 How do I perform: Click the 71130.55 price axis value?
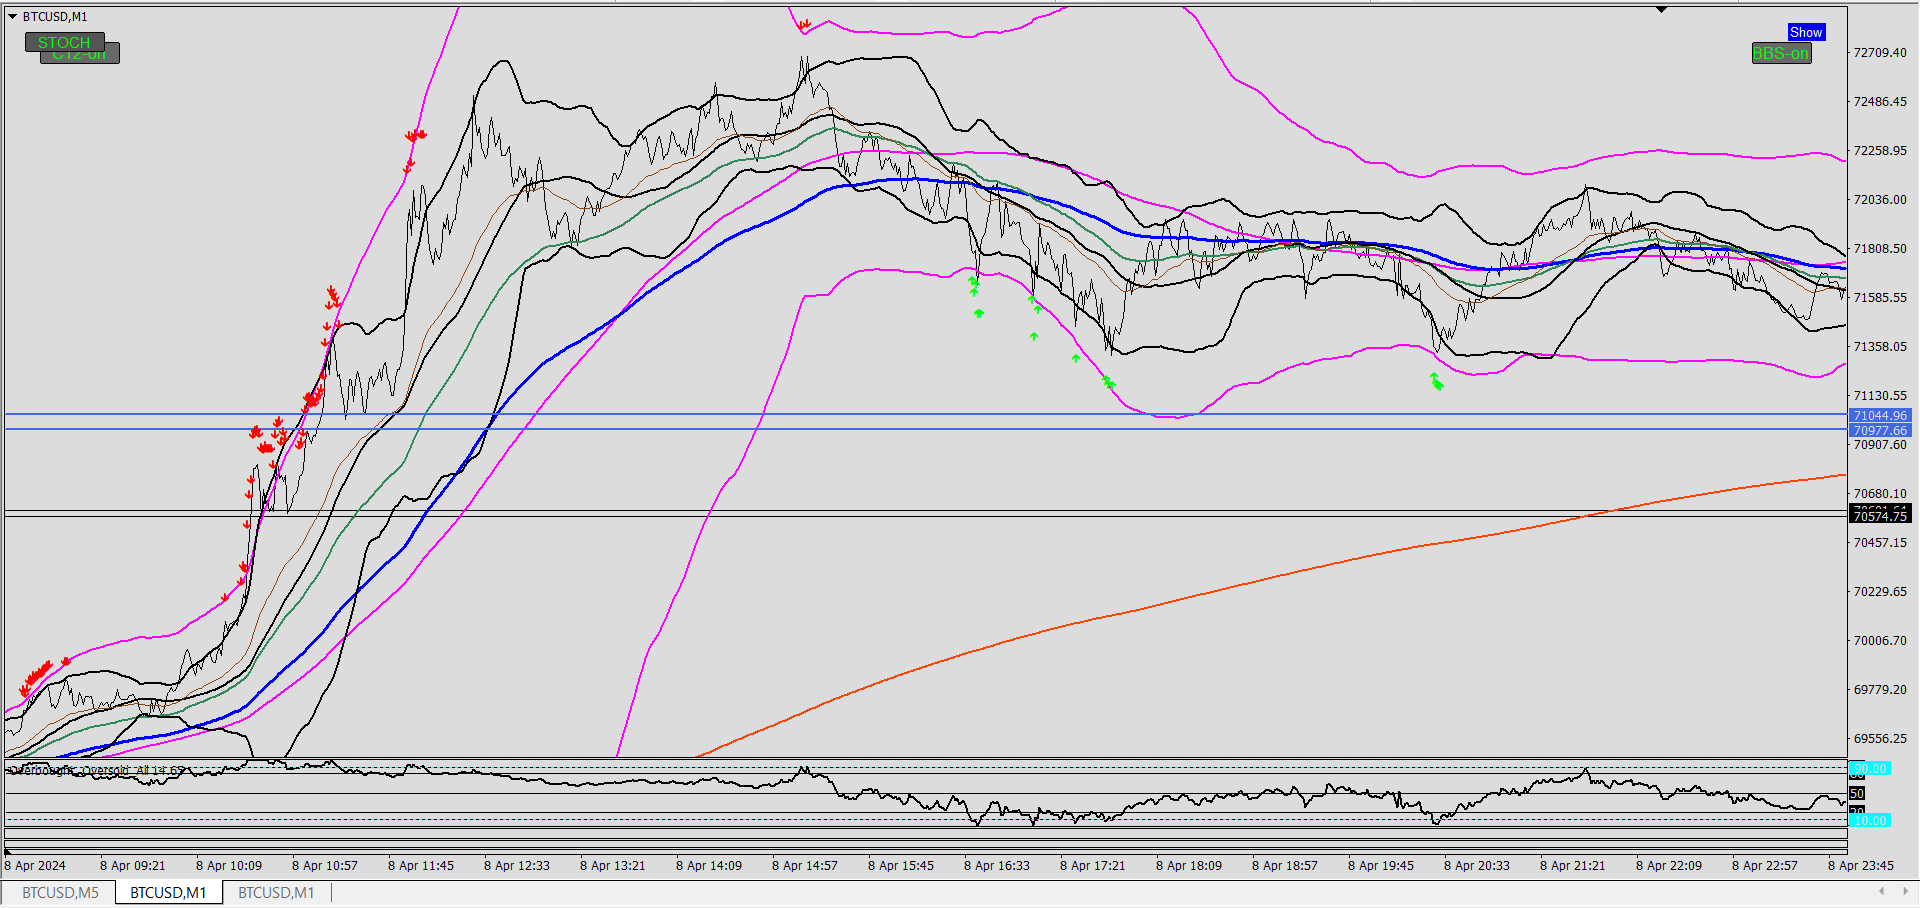[x=1880, y=395]
